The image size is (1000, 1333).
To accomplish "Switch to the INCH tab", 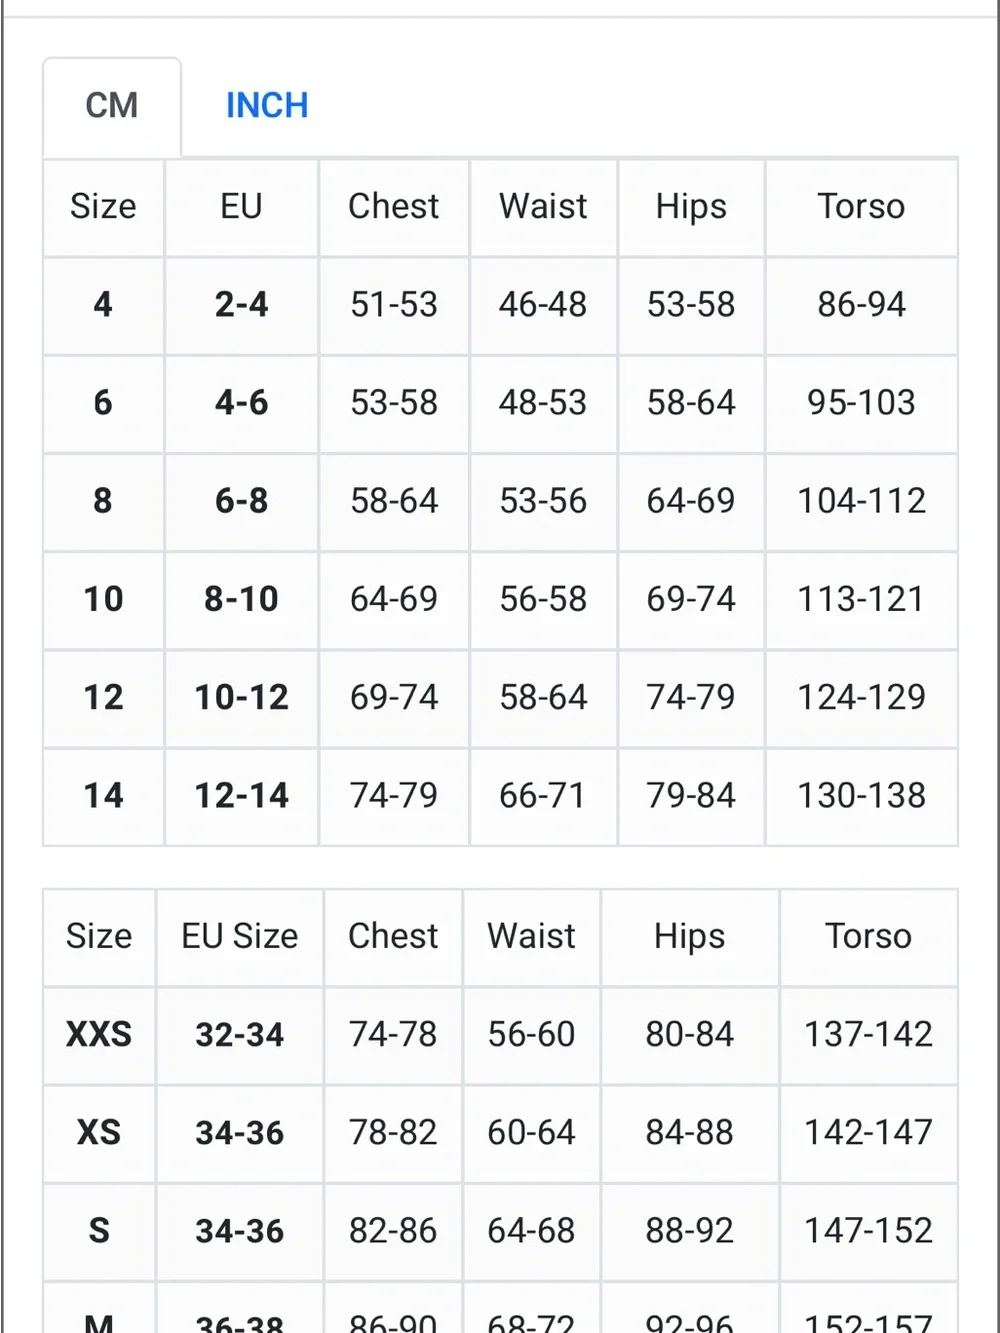I will pyautogui.click(x=267, y=106).
